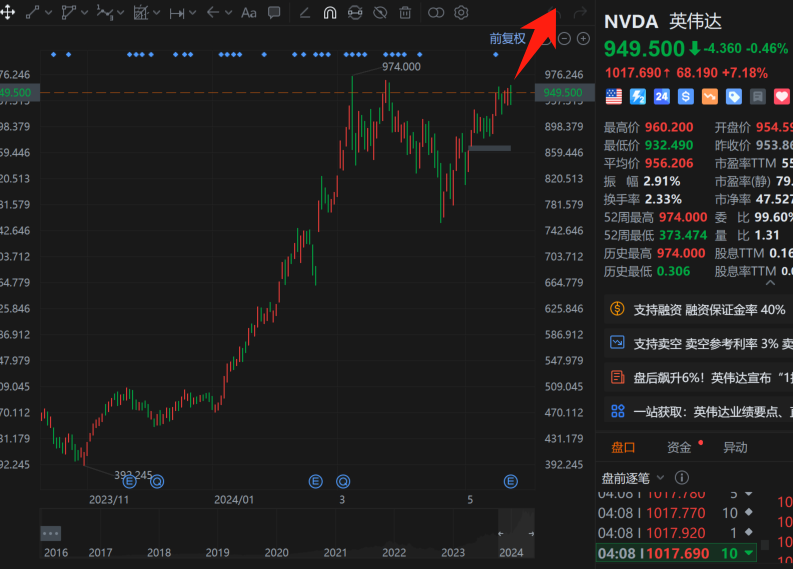This screenshot has width=793, height=569.
Task: Open the 一站获取 earnings highlights link
Action: tap(698, 412)
